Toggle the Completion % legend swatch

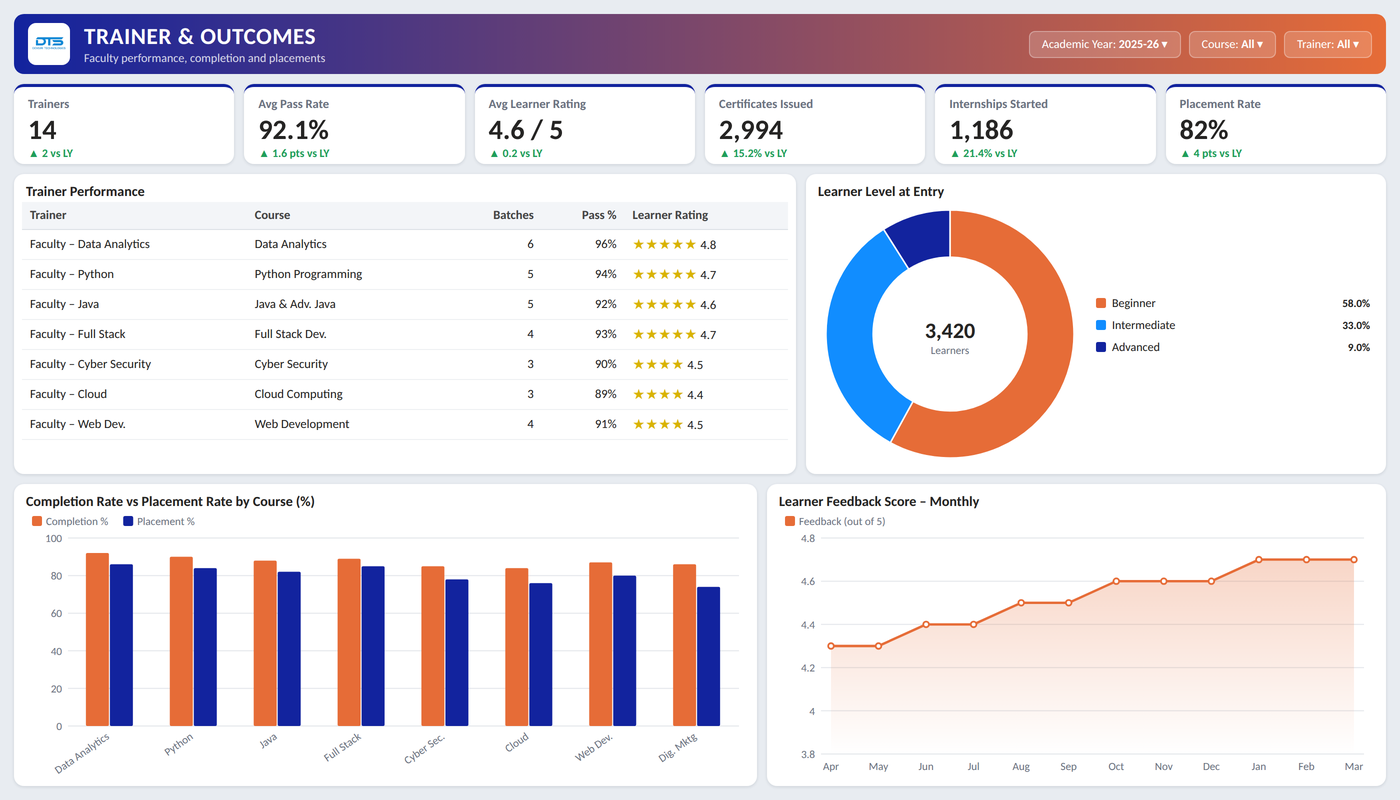click(x=38, y=521)
